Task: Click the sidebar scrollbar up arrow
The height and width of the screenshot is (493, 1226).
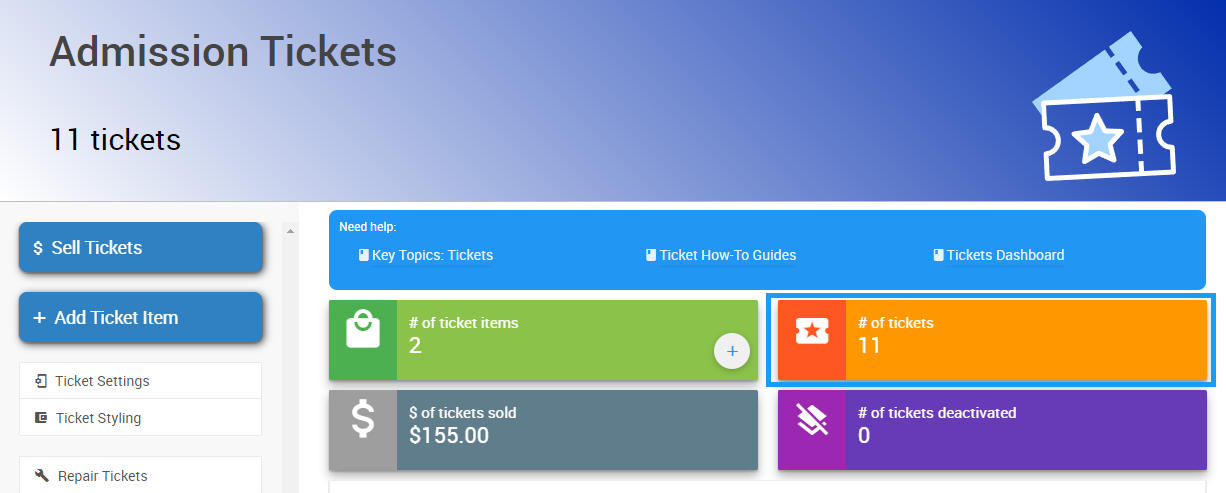Action: pyautogui.click(x=290, y=232)
